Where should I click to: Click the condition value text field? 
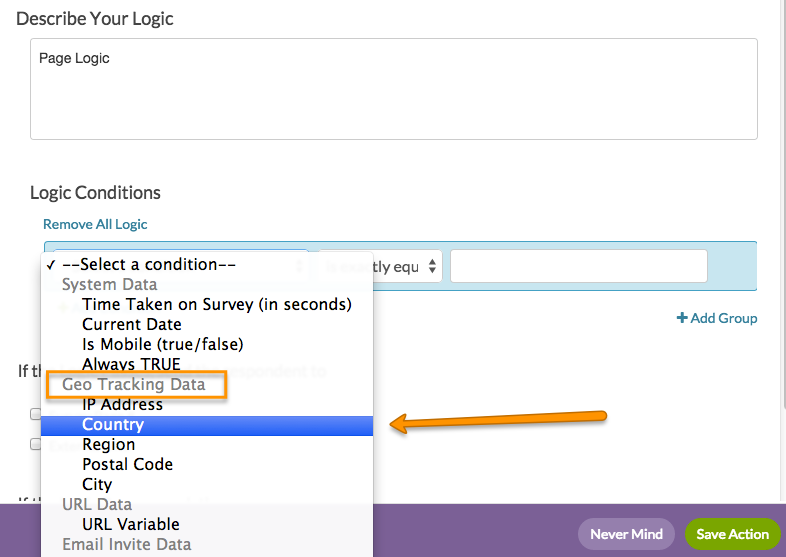point(578,267)
